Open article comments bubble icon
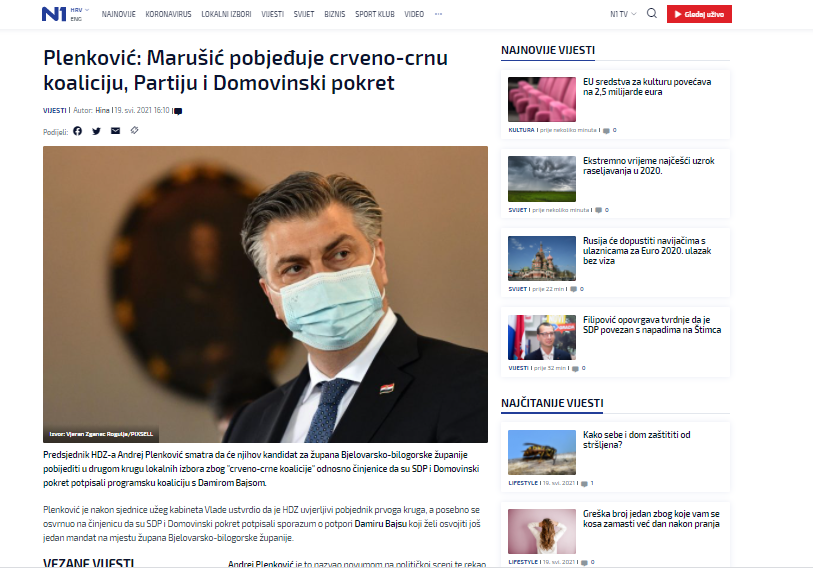 tap(178, 111)
